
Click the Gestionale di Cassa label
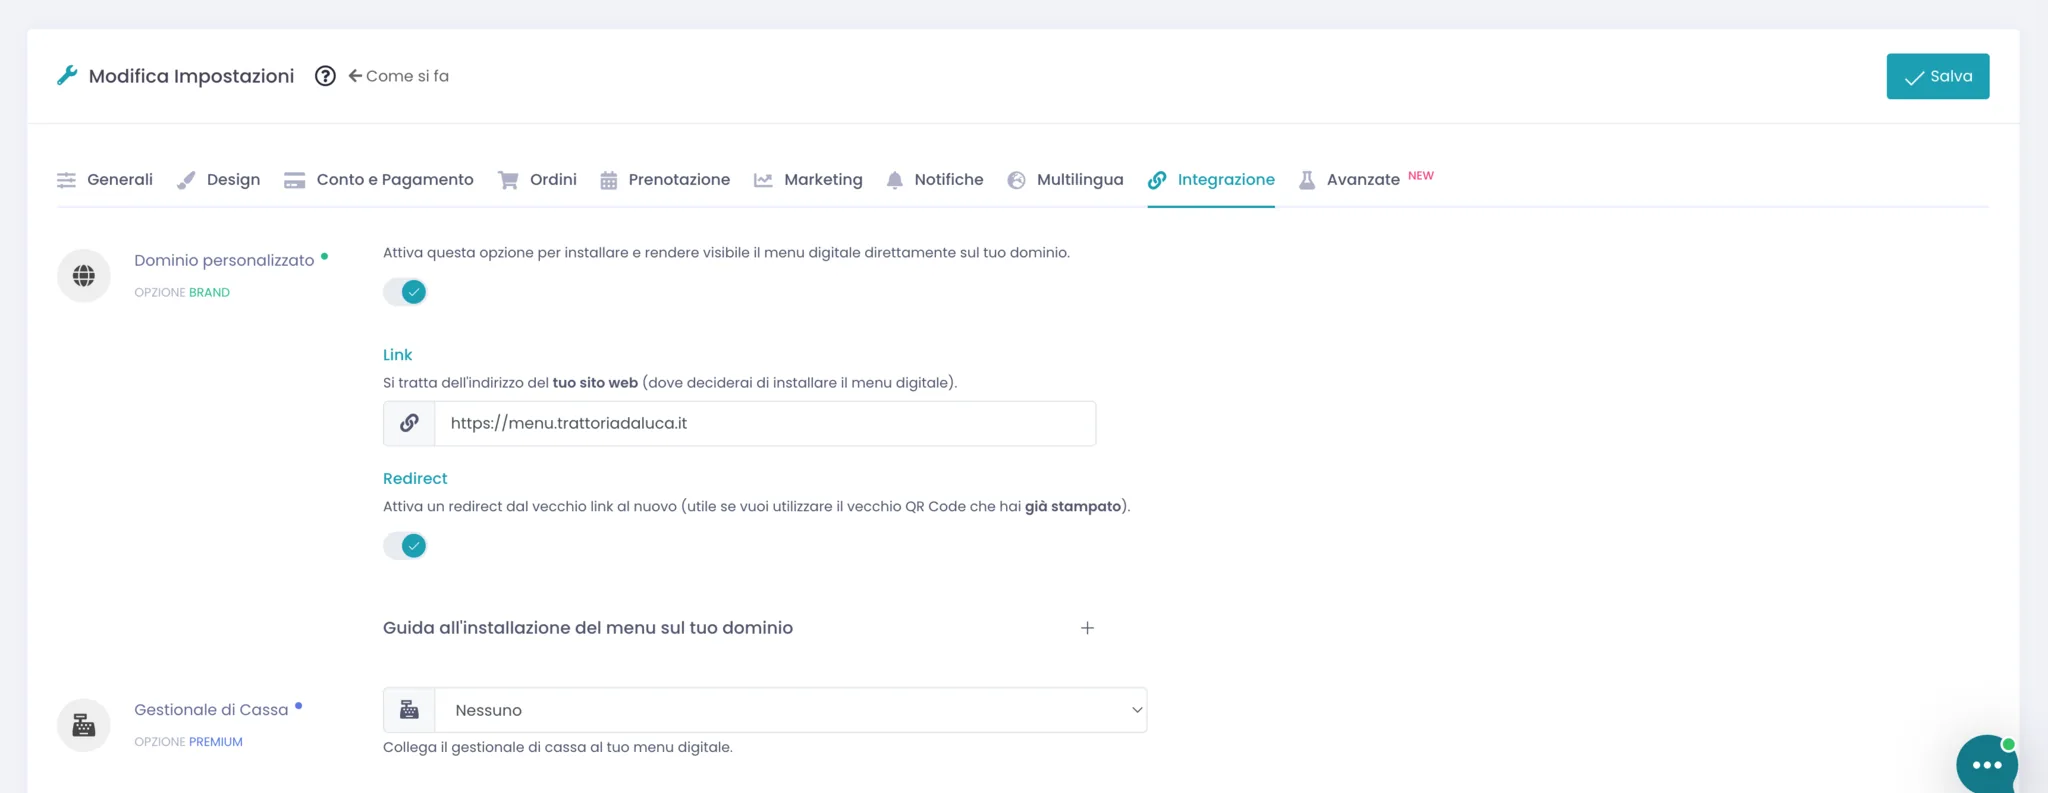(x=211, y=710)
